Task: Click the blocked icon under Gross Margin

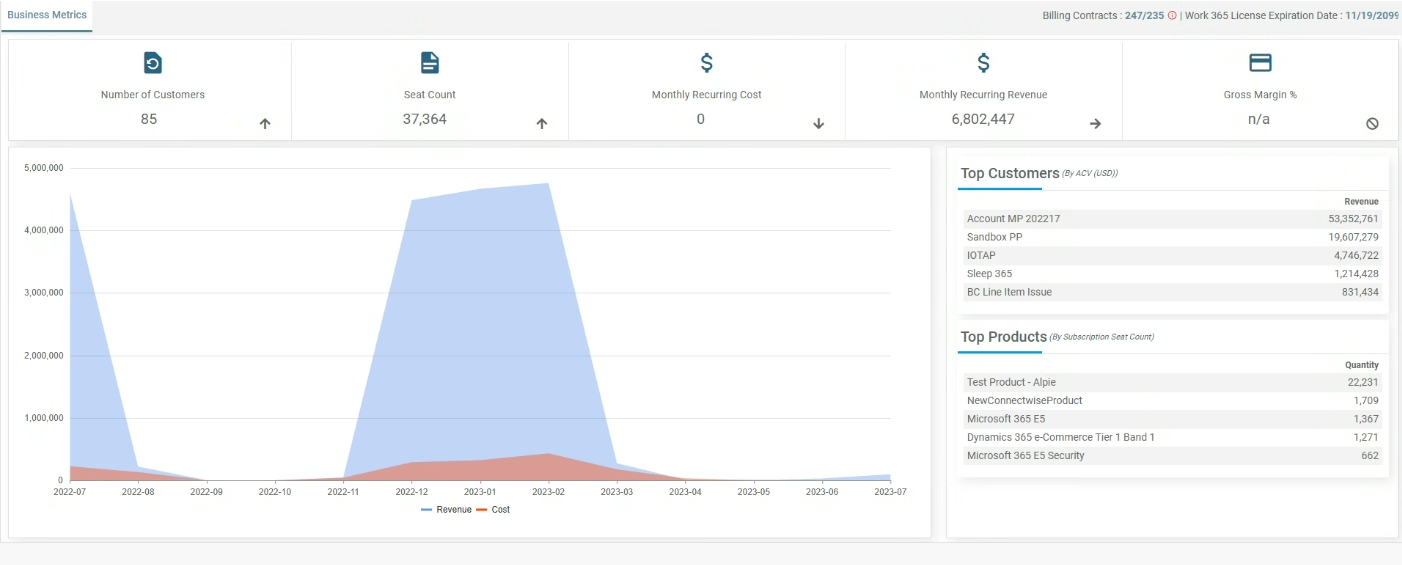Action: [x=1372, y=124]
